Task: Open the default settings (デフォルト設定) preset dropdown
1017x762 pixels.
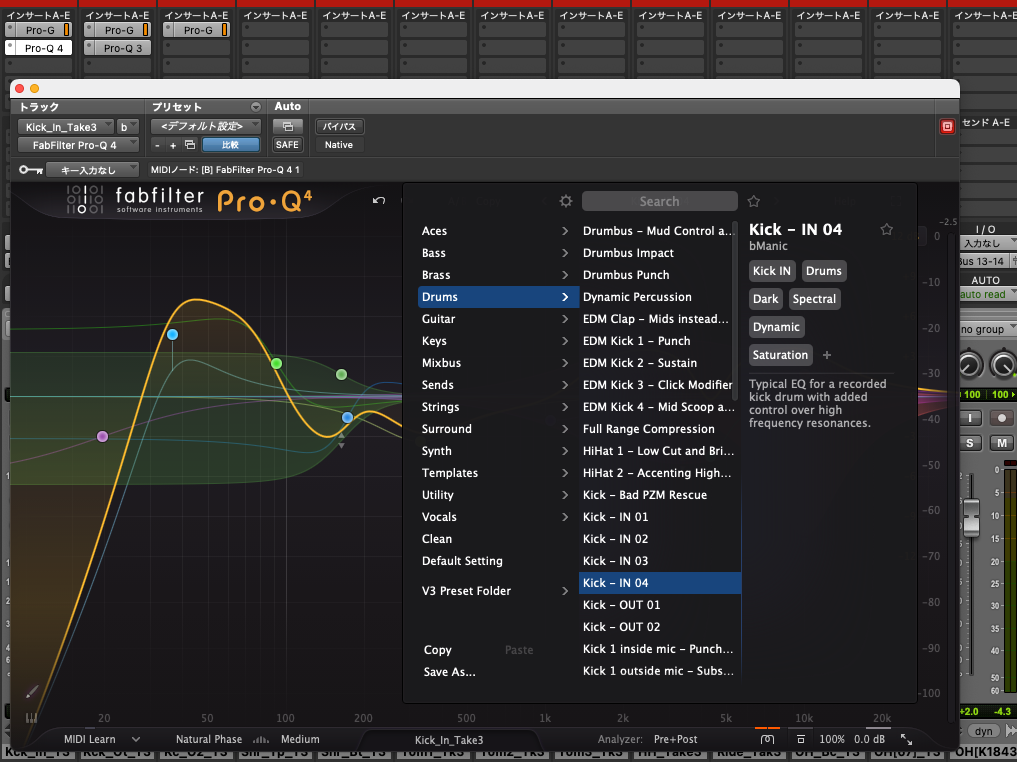Action: (x=206, y=126)
